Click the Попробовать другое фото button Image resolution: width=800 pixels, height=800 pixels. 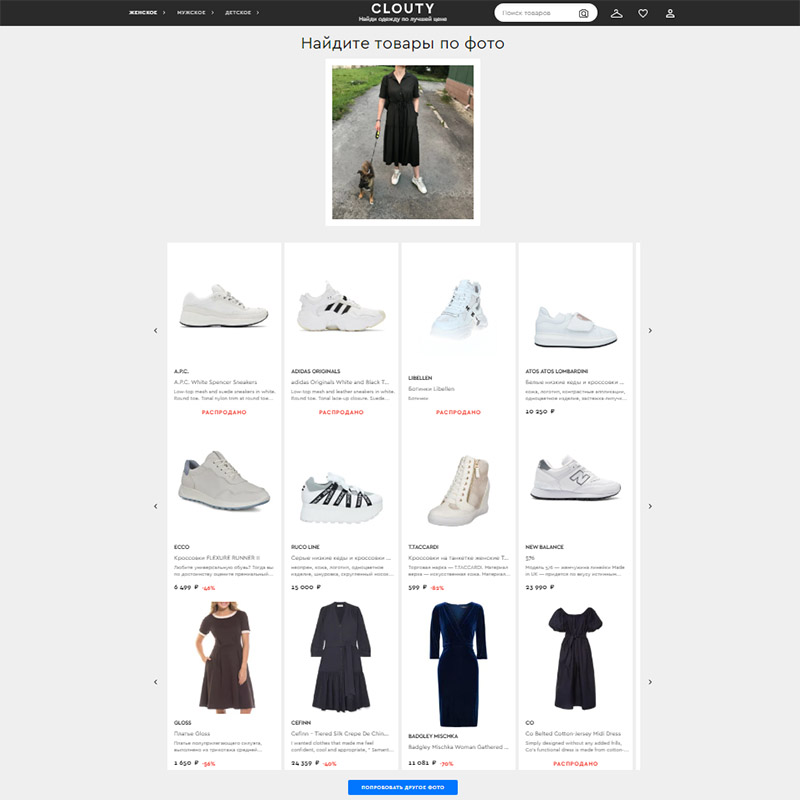tap(403, 787)
